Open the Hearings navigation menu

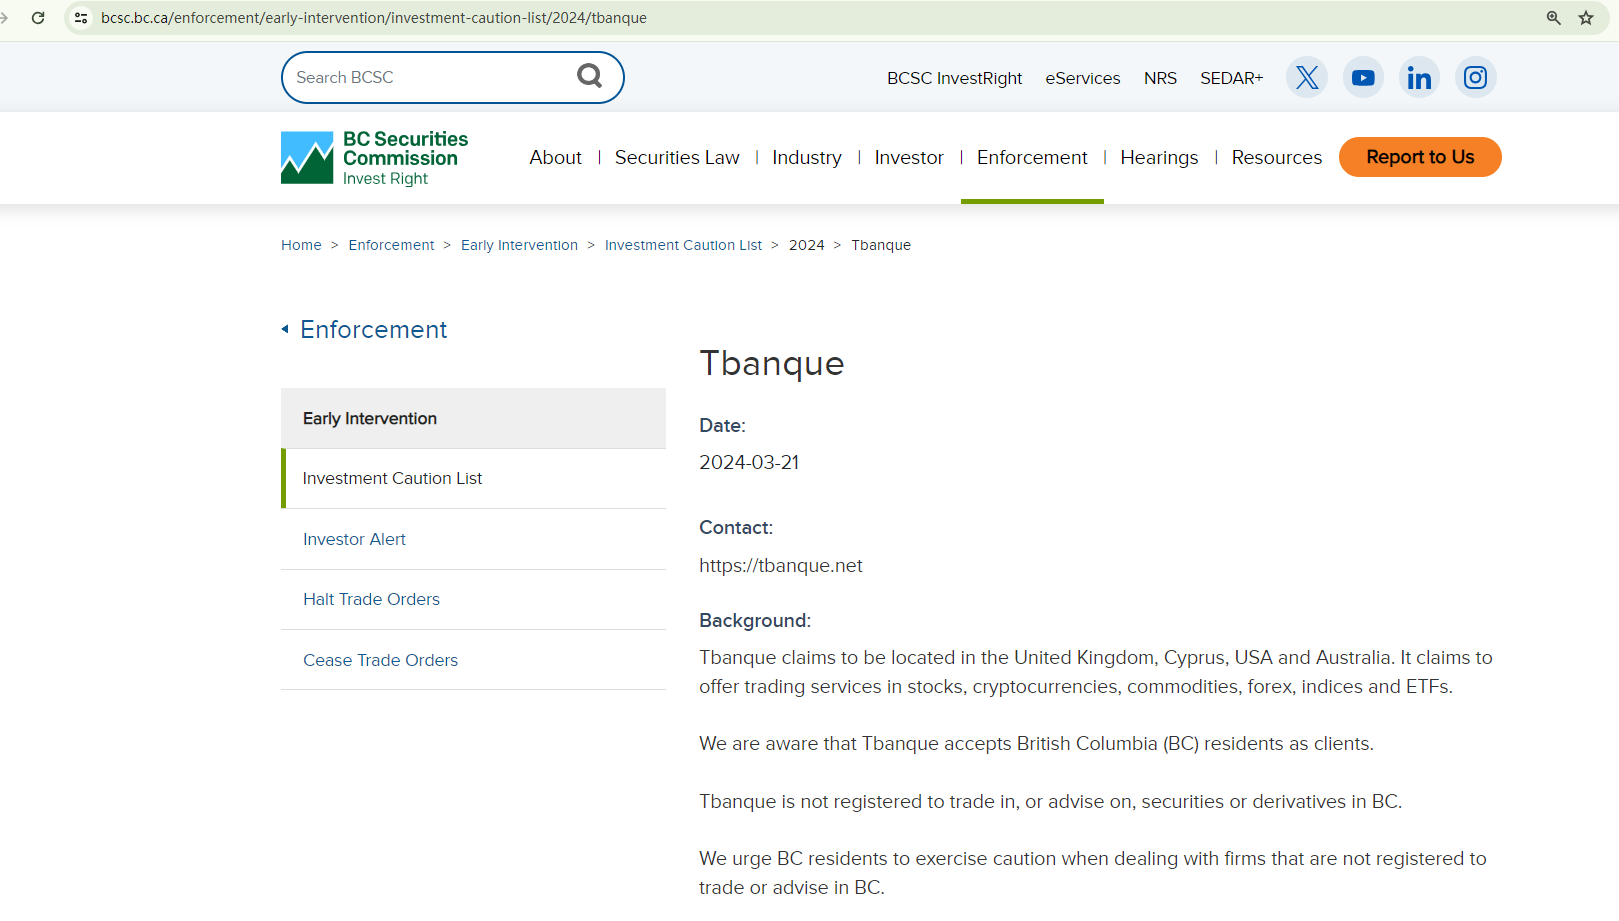point(1158,158)
